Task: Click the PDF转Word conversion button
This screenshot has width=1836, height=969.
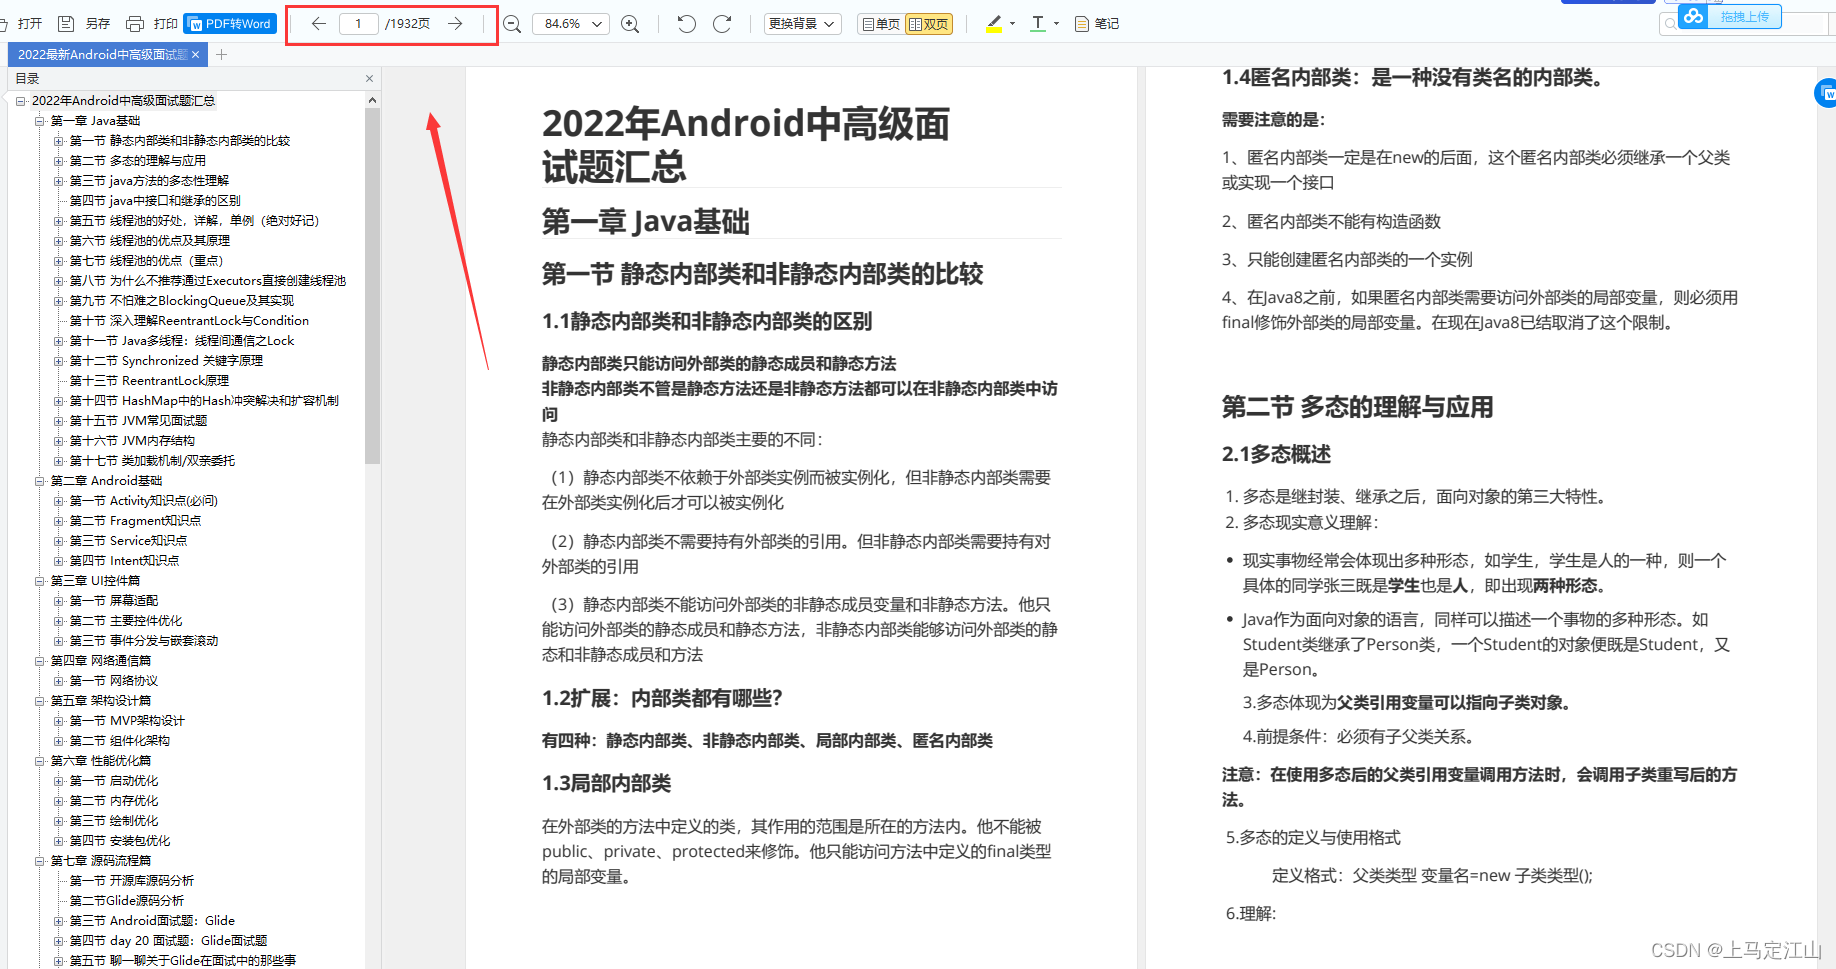Action: (x=230, y=23)
